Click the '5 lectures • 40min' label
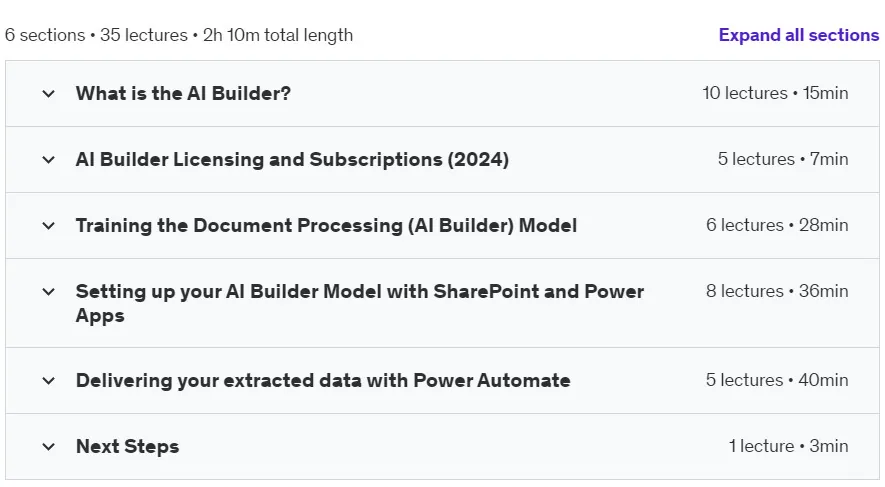 tap(777, 380)
